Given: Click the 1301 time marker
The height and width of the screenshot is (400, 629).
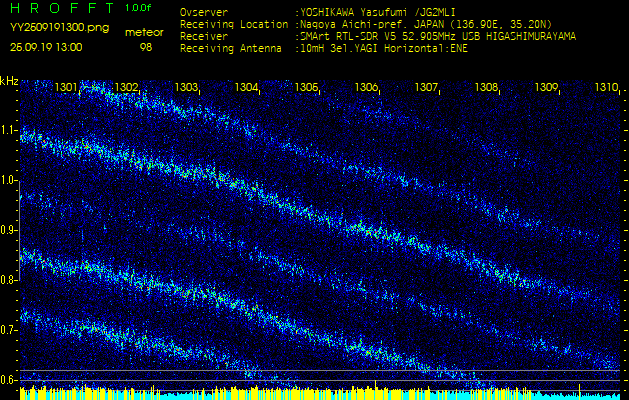Looking at the screenshot, I should [x=66, y=88].
